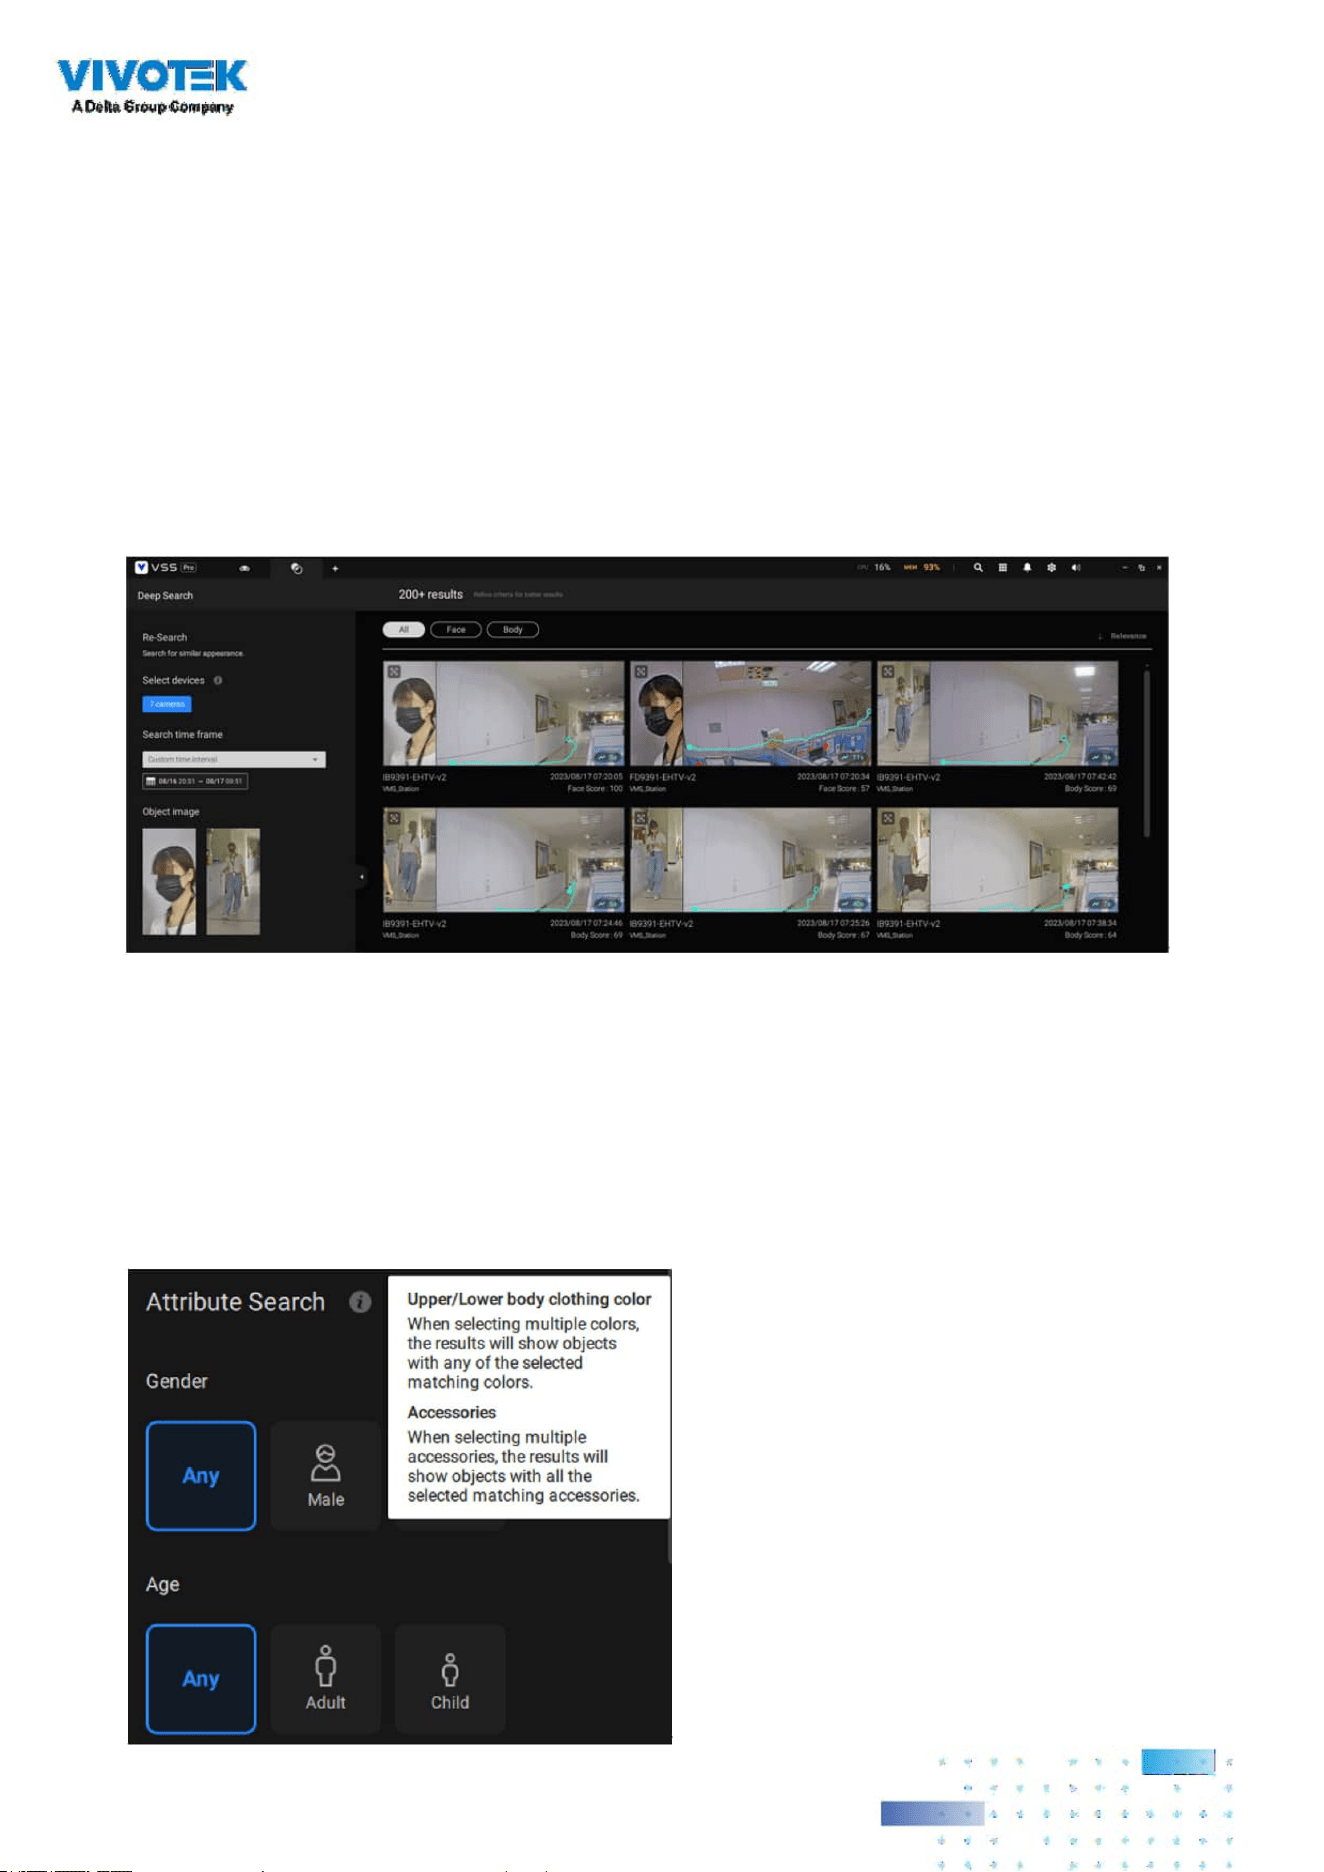Screen dimensions: 1324x1872
Task: Minimize the VSS window
Action: point(1124,567)
